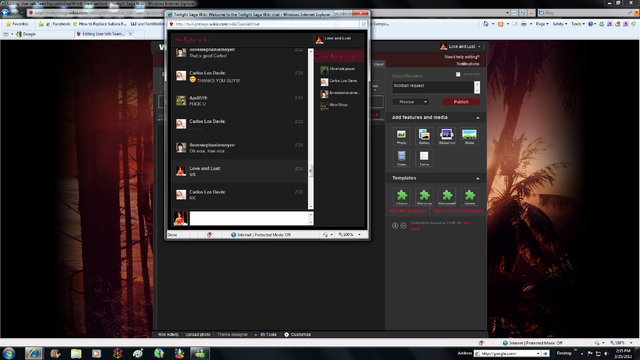The image size is (640, 360).
Task: Click the Publish button
Action: (x=461, y=102)
